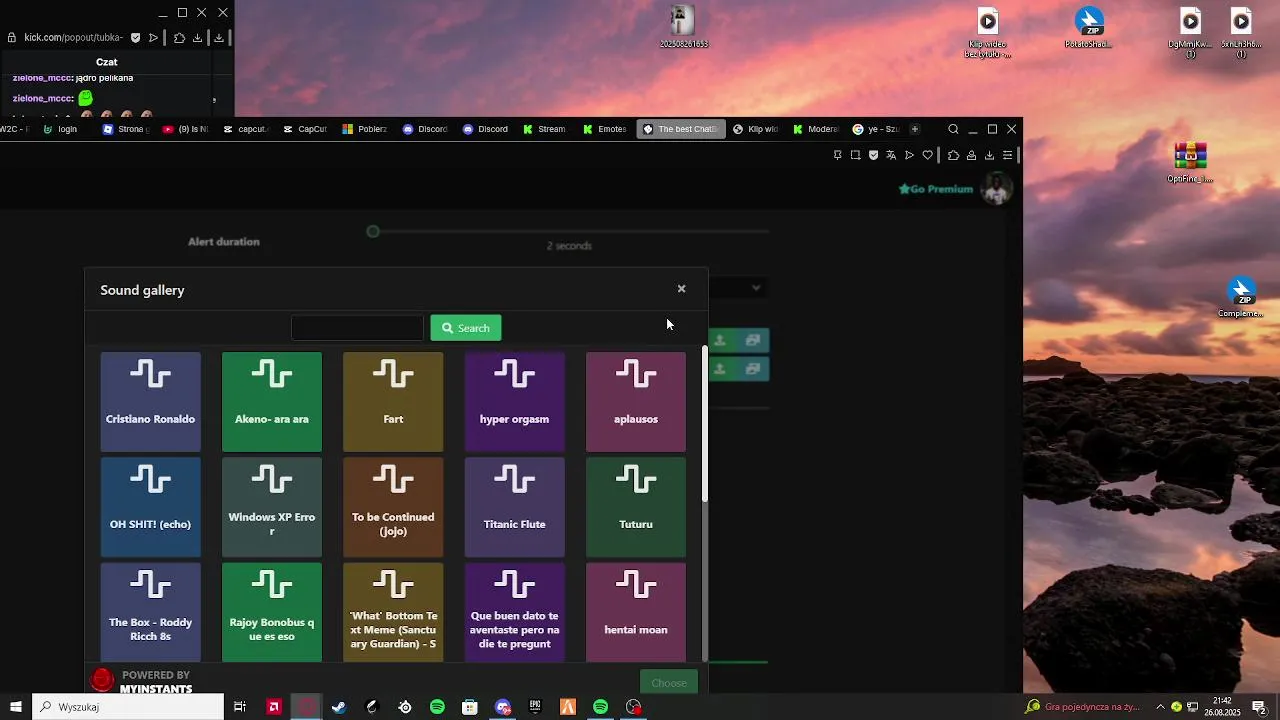Pick the Akeno- ara ara sound

(x=272, y=401)
